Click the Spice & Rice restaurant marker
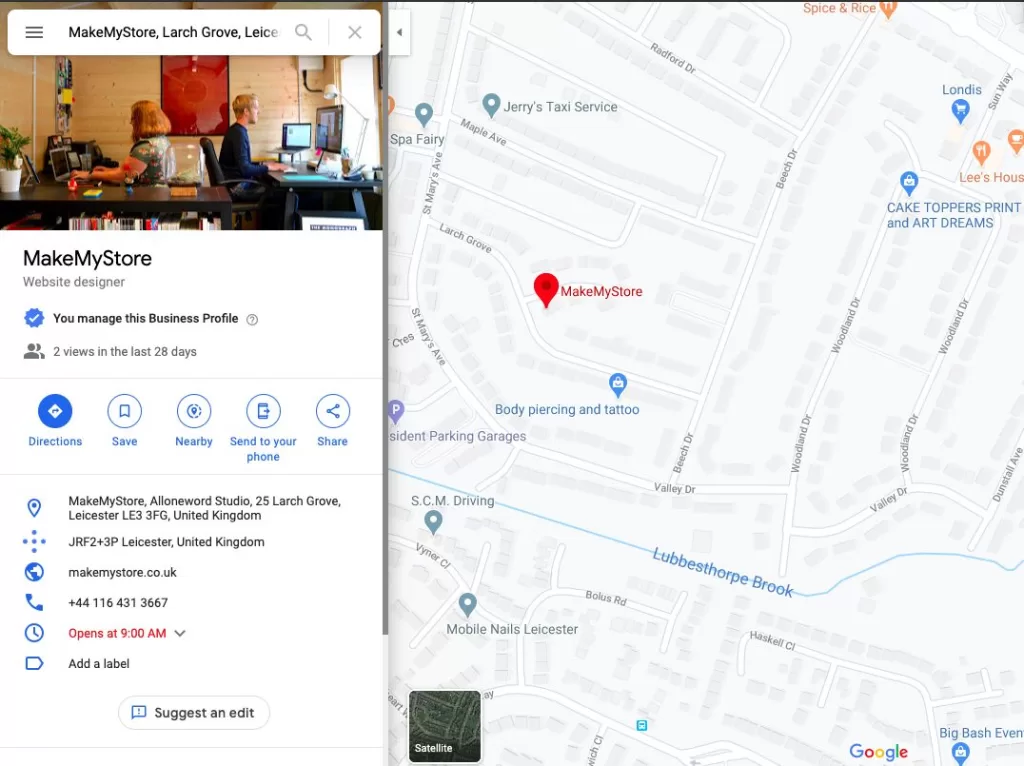This screenshot has width=1024, height=766. tap(888, 9)
